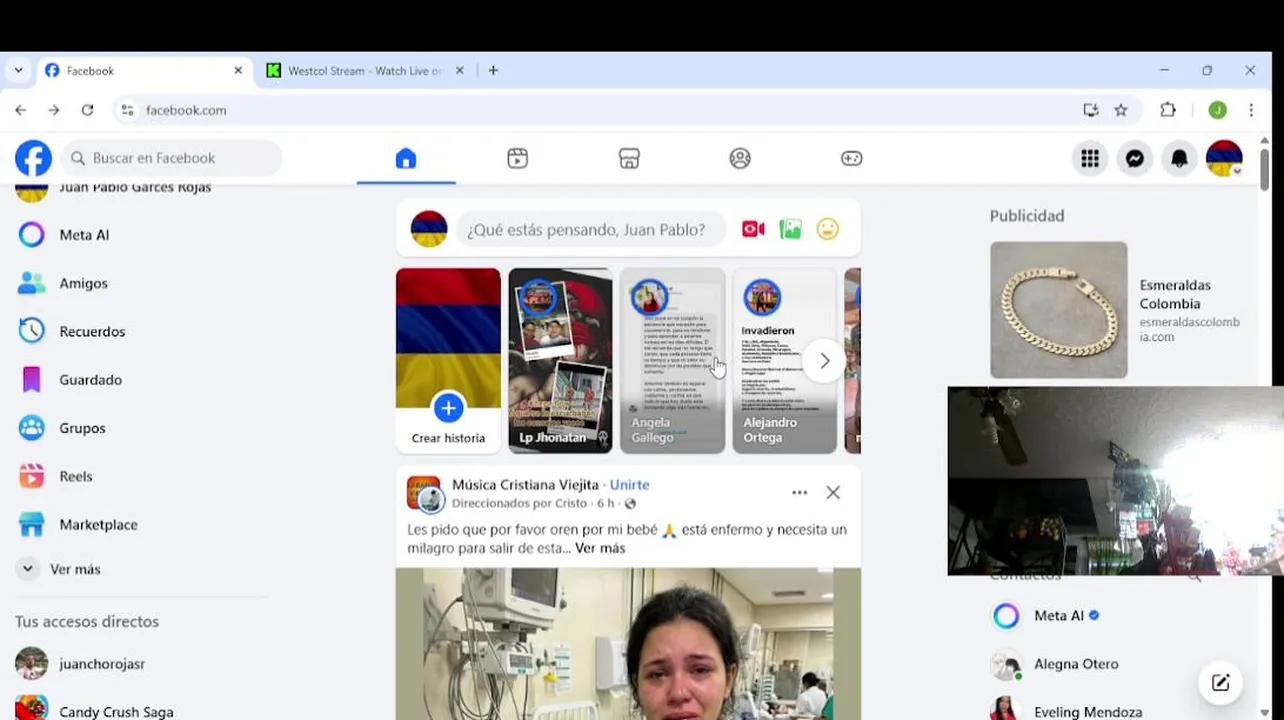Click the new message compose icon
Screen dimensions: 1284x720
click(x=1220, y=683)
